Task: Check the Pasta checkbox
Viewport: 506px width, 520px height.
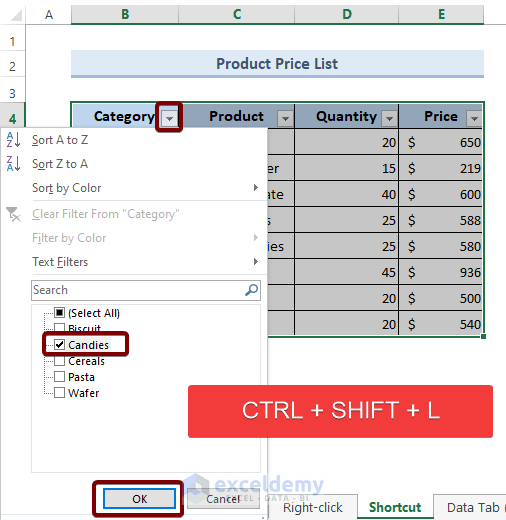Action: pyautogui.click(x=59, y=377)
